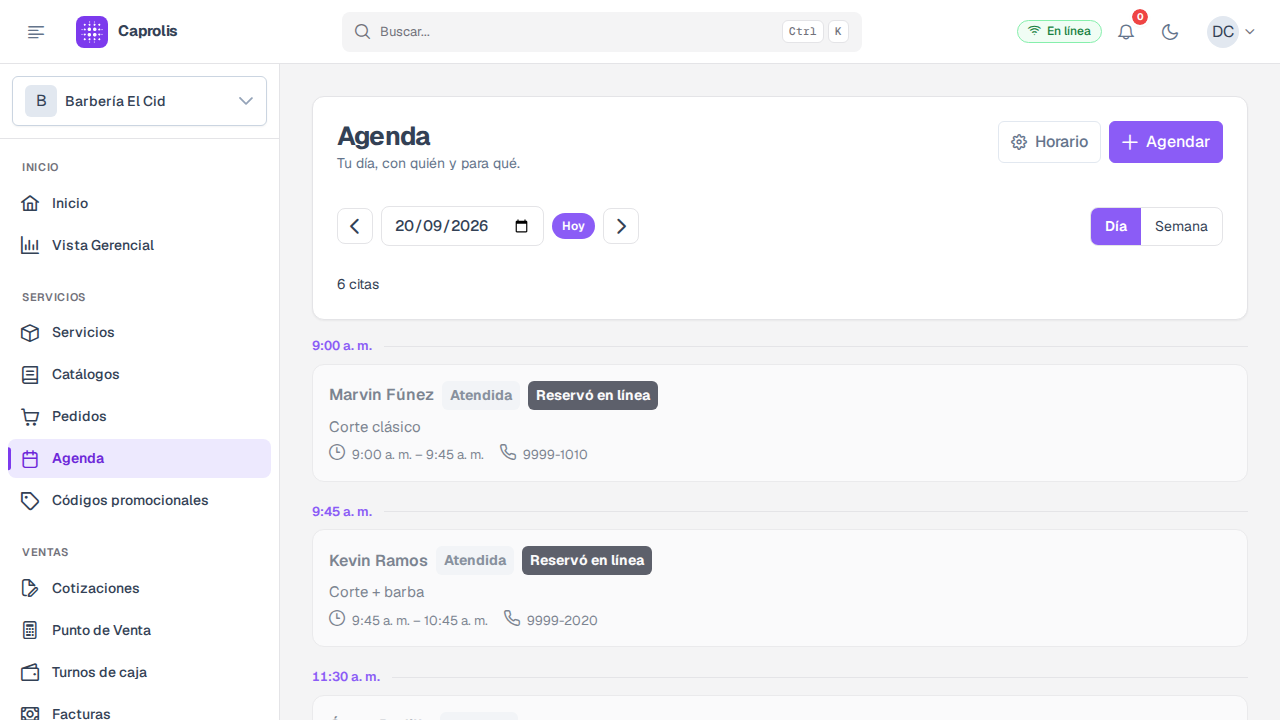Click the Agendar button to add appointment
1280x720 pixels.
point(1166,142)
